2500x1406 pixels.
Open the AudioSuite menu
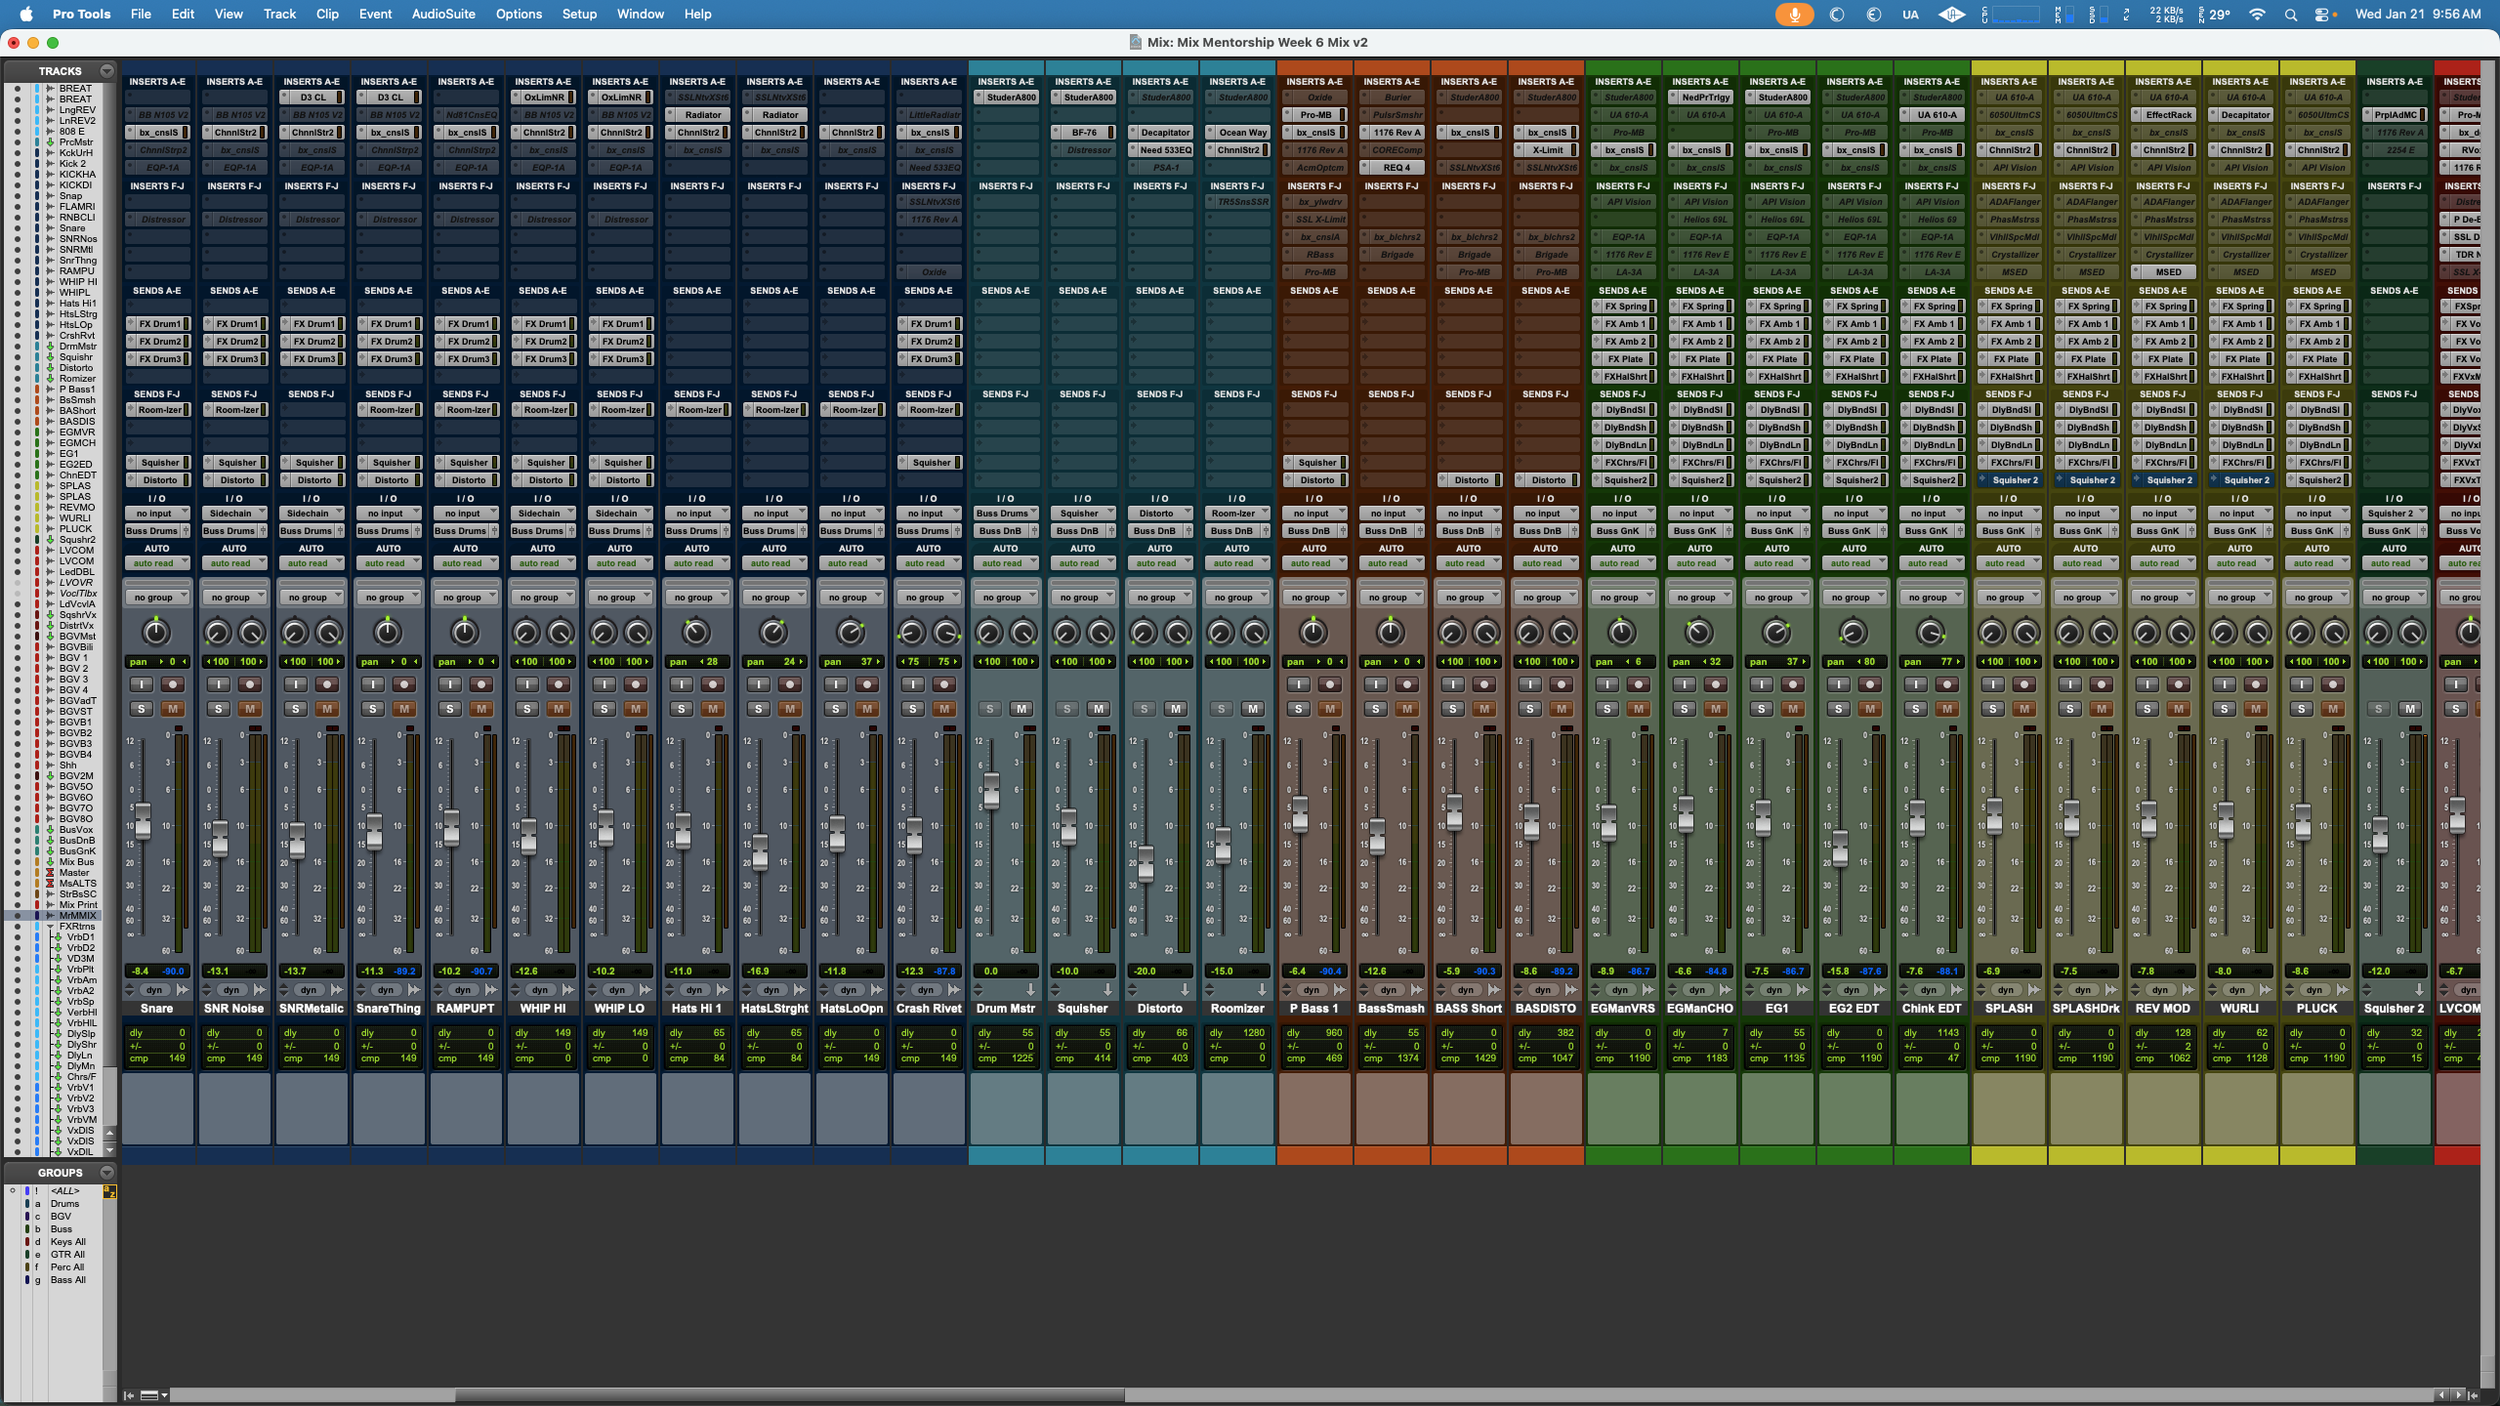(x=443, y=14)
